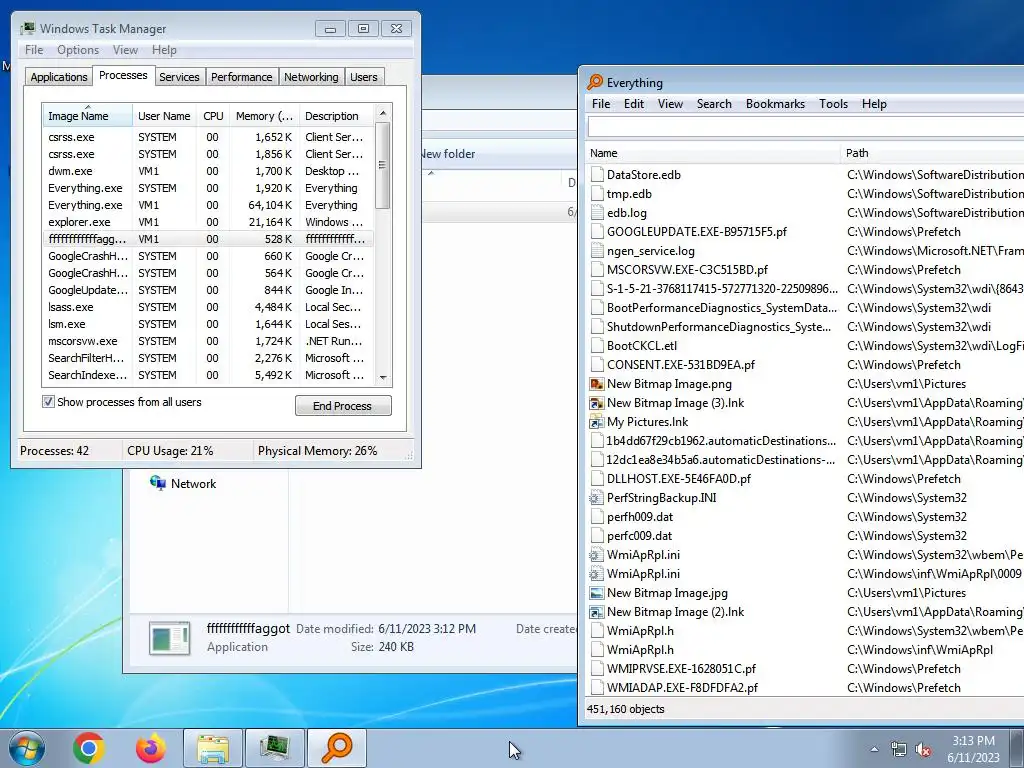The width and height of the screenshot is (1024, 768).
Task: Click New folder button in Explorer
Action: [447, 154]
